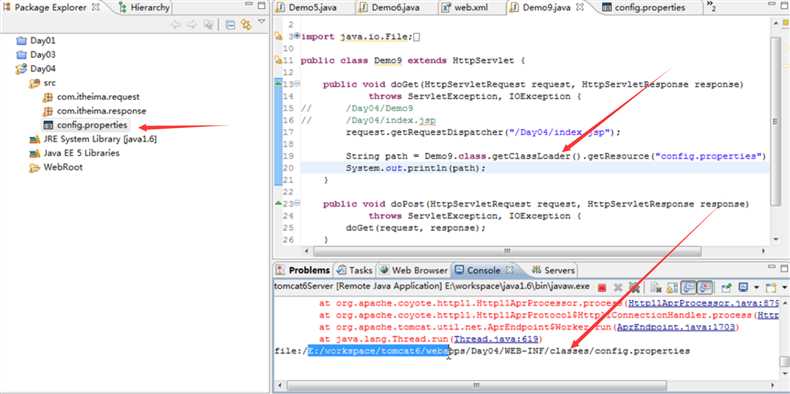
Task: Open the Web Browser view tab
Action: [x=414, y=270]
